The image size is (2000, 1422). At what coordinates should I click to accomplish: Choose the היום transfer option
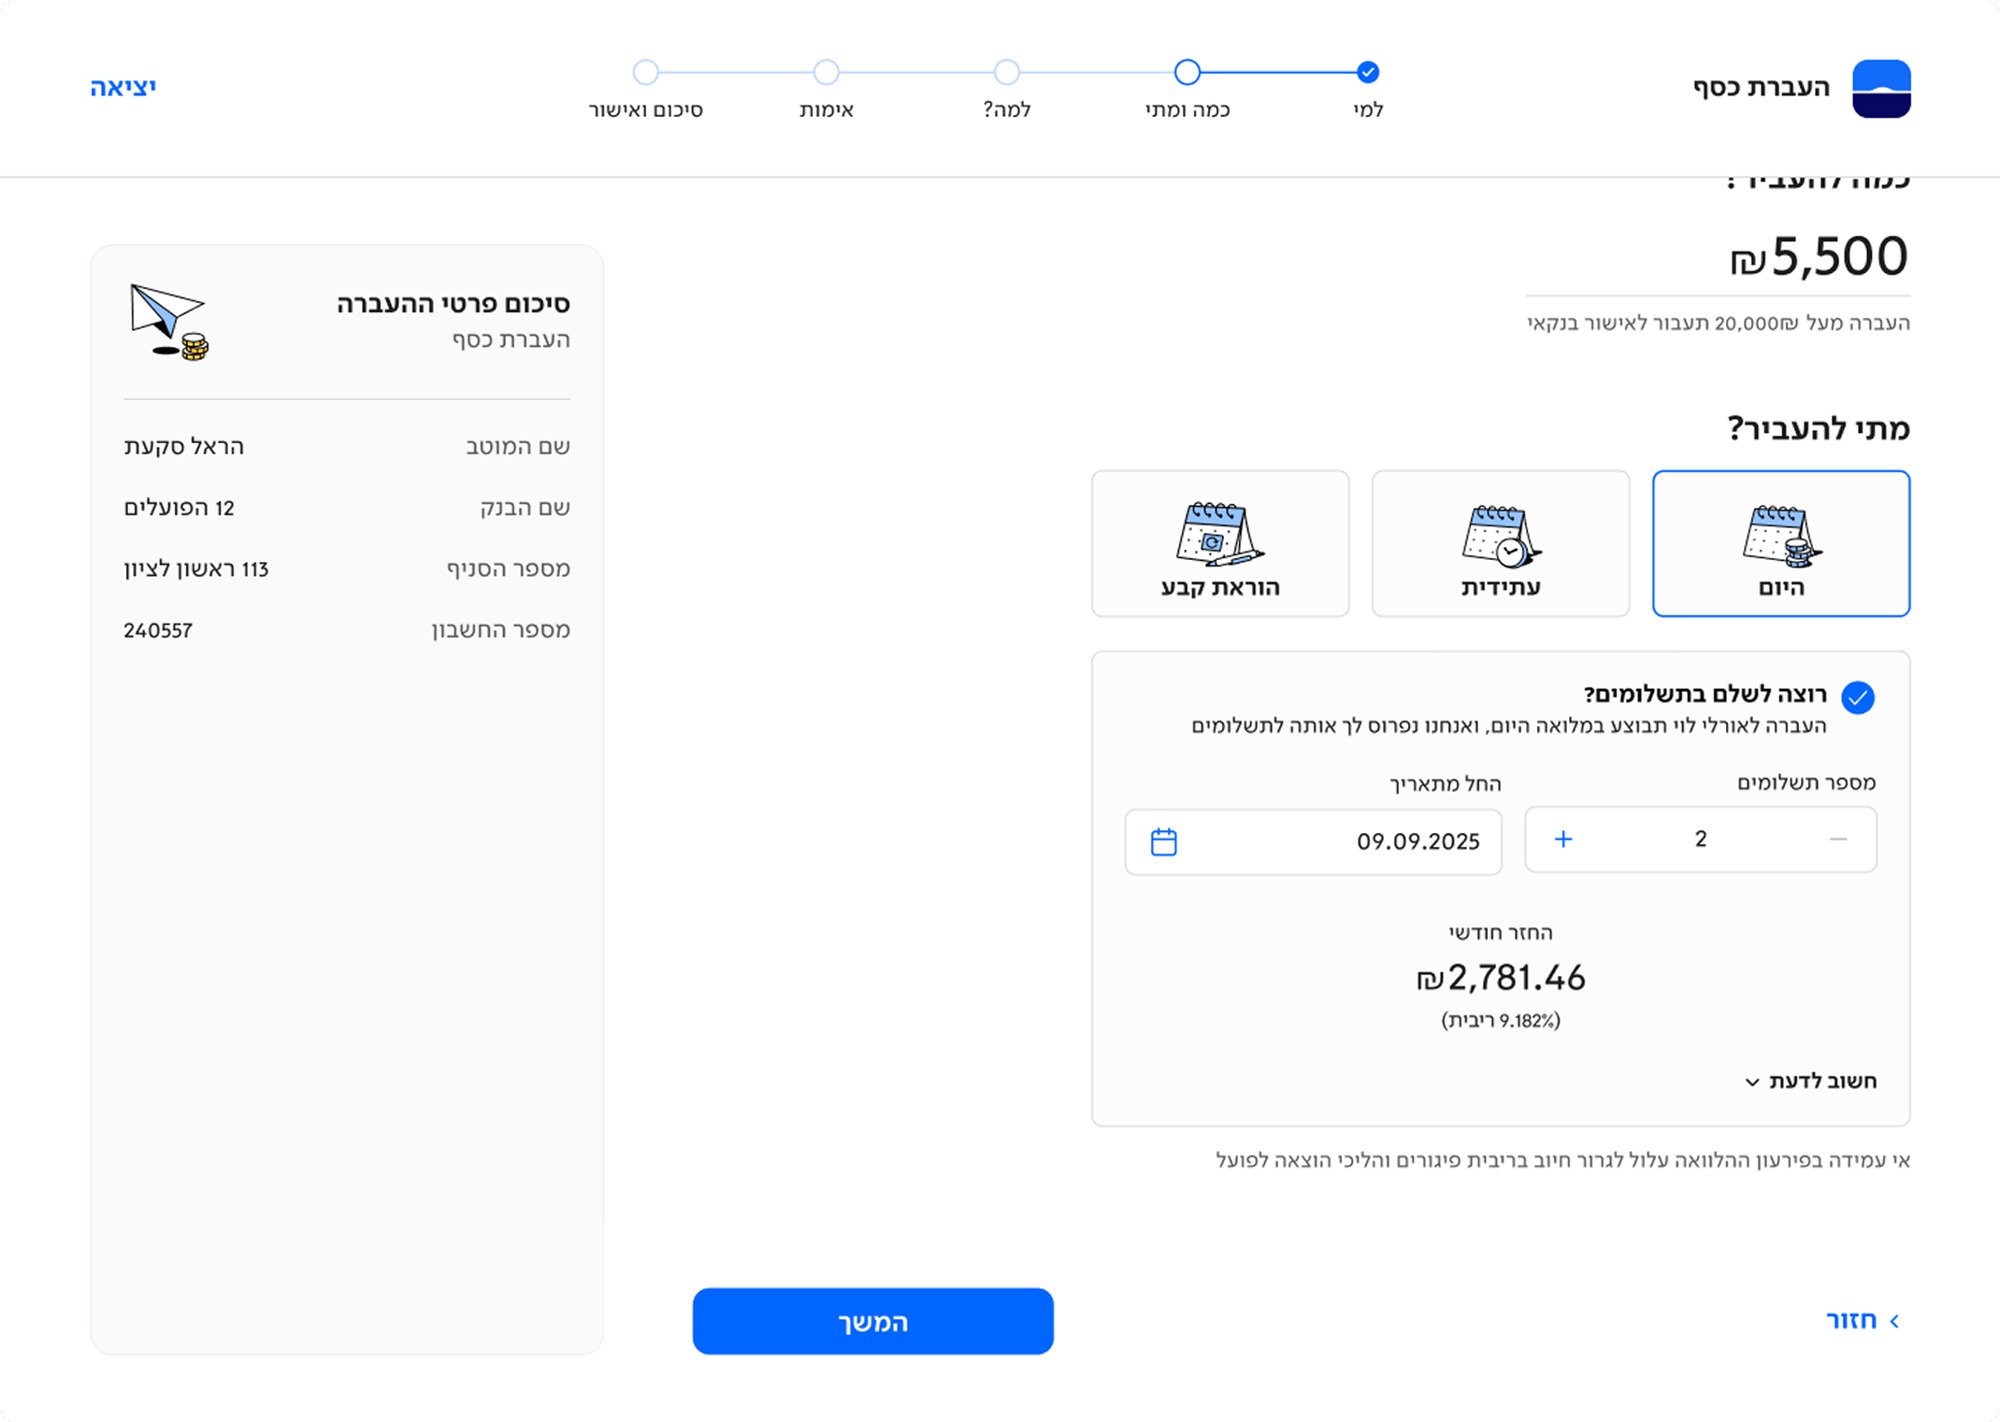tap(1781, 543)
